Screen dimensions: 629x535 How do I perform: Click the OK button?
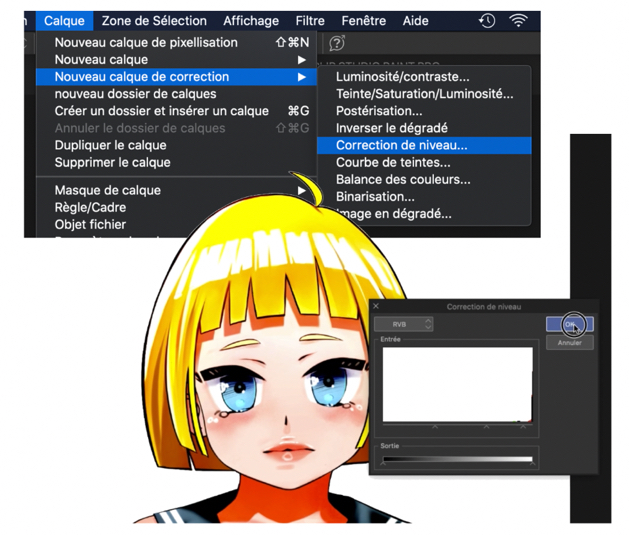(x=569, y=324)
